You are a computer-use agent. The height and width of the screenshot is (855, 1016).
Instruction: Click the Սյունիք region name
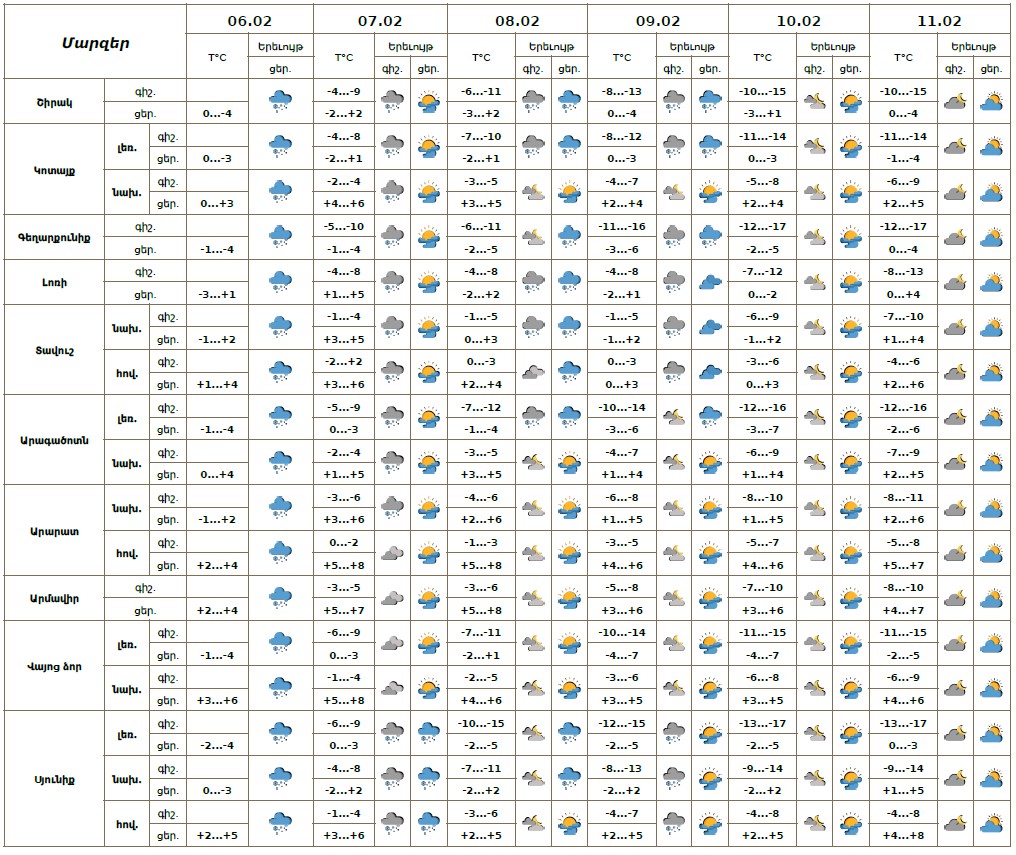click(x=54, y=778)
